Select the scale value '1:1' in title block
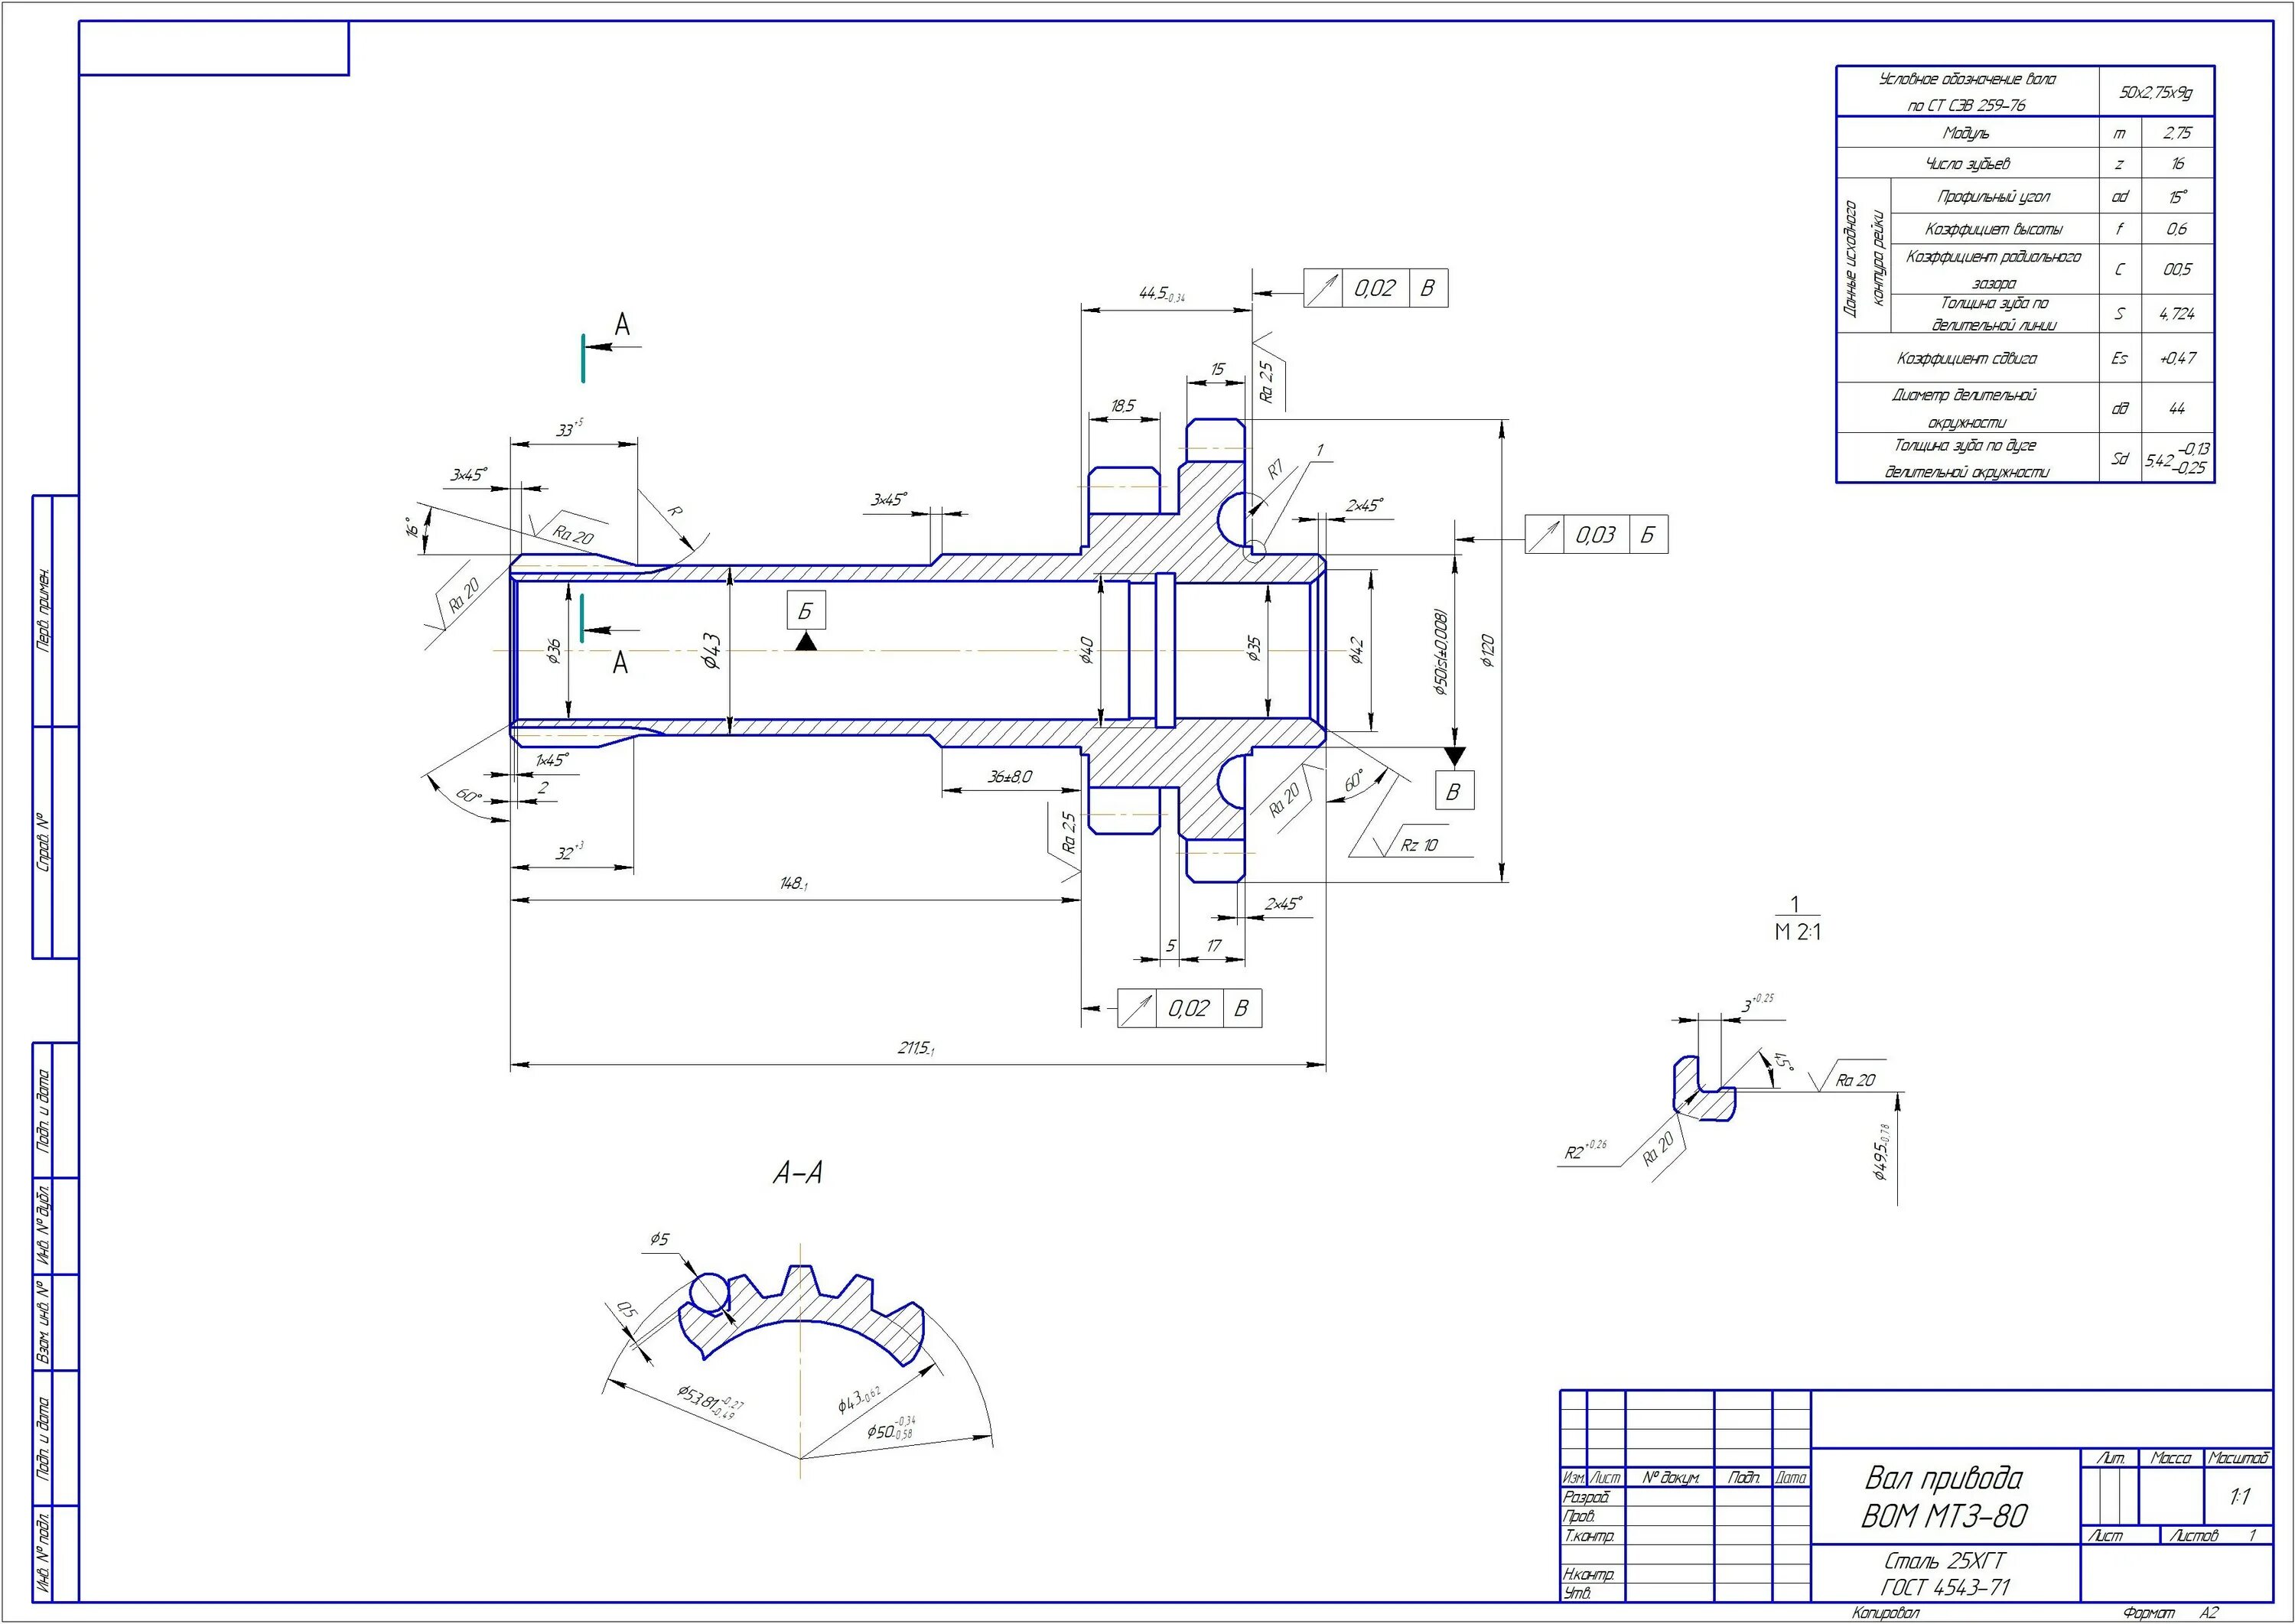The height and width of the screenshot is (1624, 2295). pyautogui.click(x=2239, y=1497)
